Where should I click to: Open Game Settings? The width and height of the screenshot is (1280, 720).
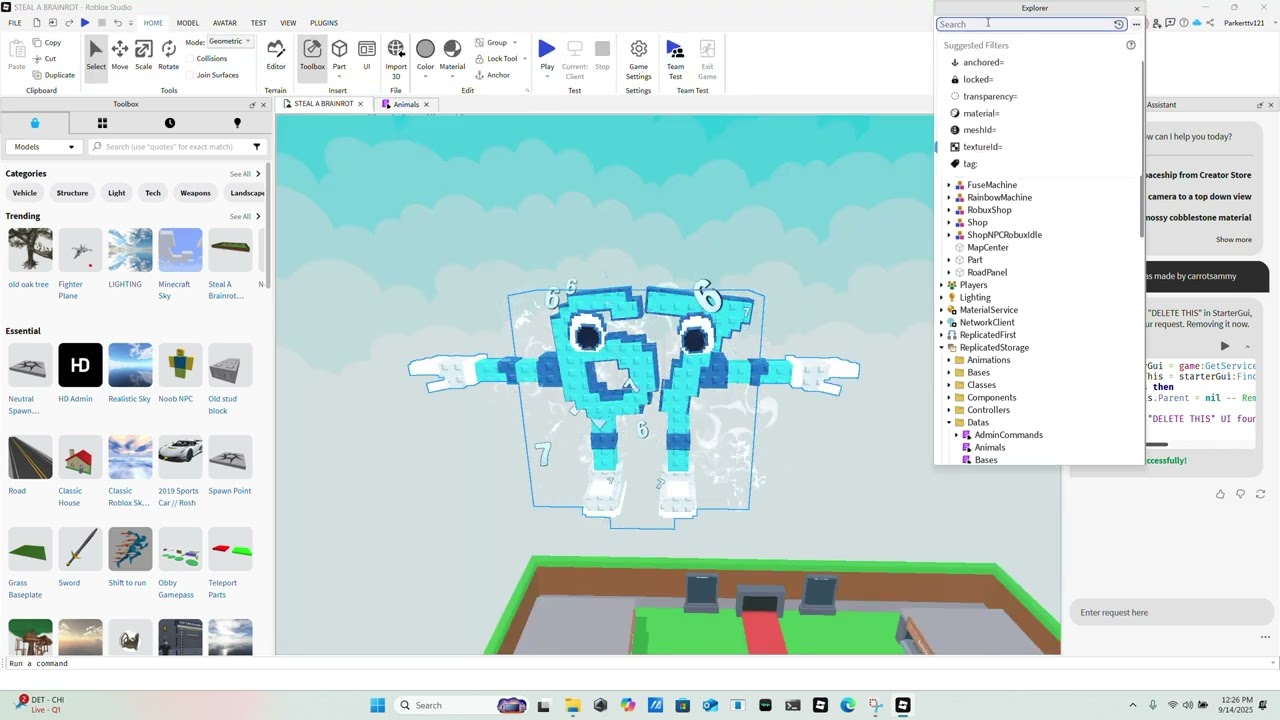(x=638, y=59)
